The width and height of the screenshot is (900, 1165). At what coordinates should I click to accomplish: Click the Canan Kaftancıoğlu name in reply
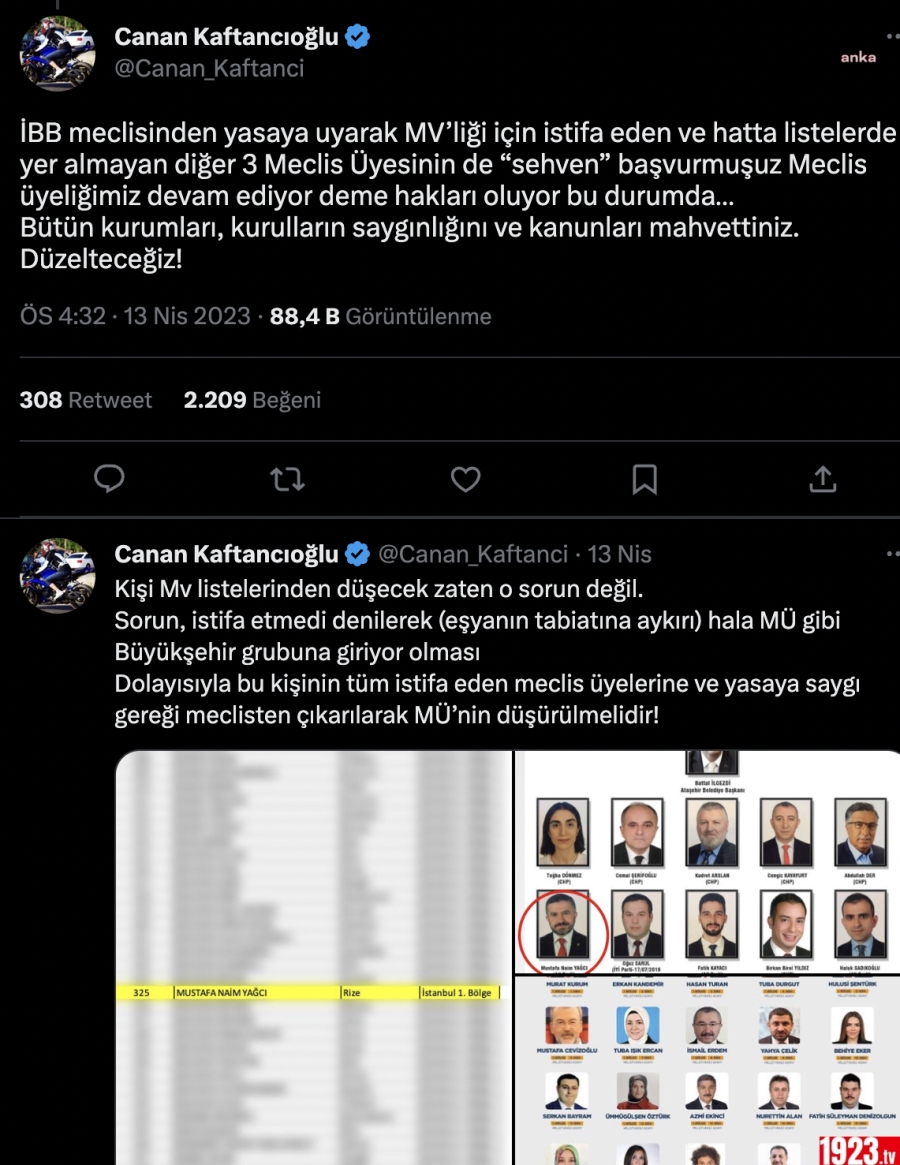pos(227,554)
